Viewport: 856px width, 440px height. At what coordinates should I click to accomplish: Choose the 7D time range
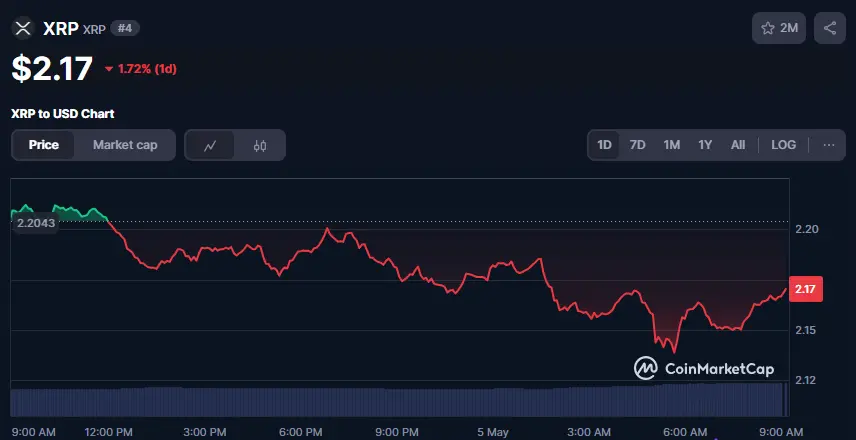pos(638,145)
